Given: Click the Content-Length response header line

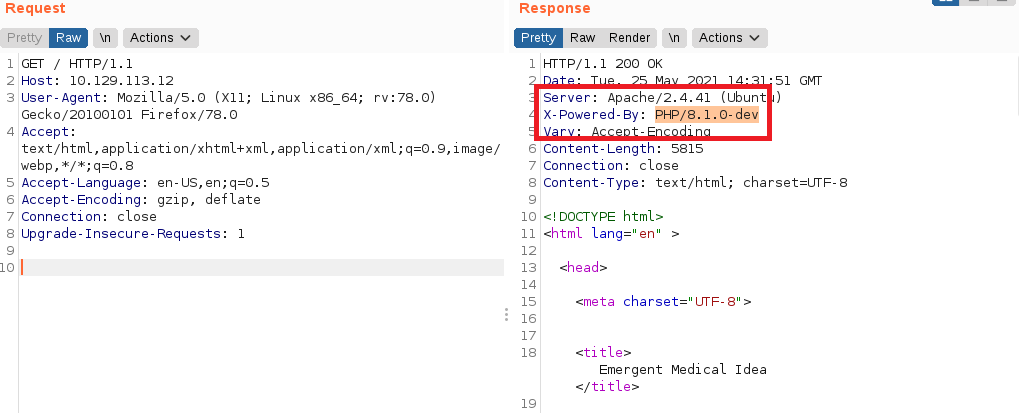Looking at the screenshot, I should click(622, 149).
